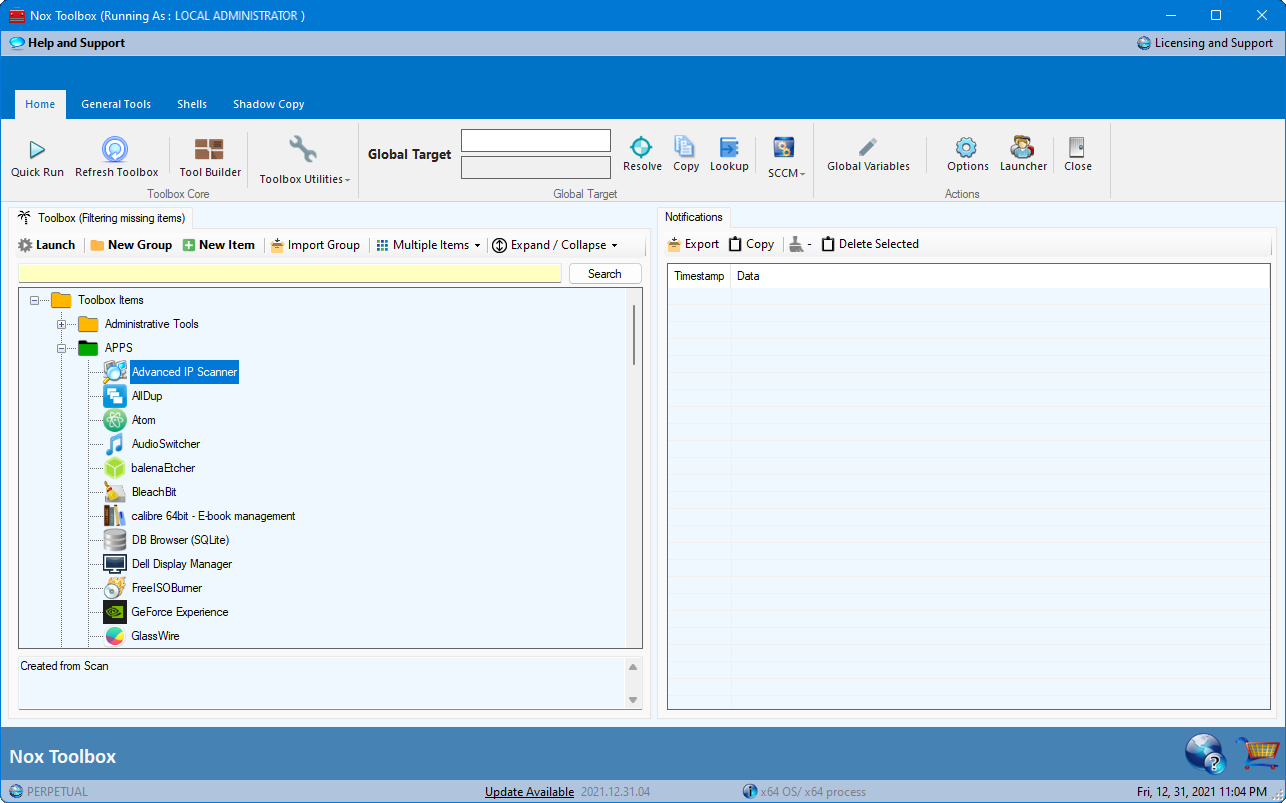Viewport: 1286px width, 803px height.
Task: Open the Launcher
Action: point(1023,155)
